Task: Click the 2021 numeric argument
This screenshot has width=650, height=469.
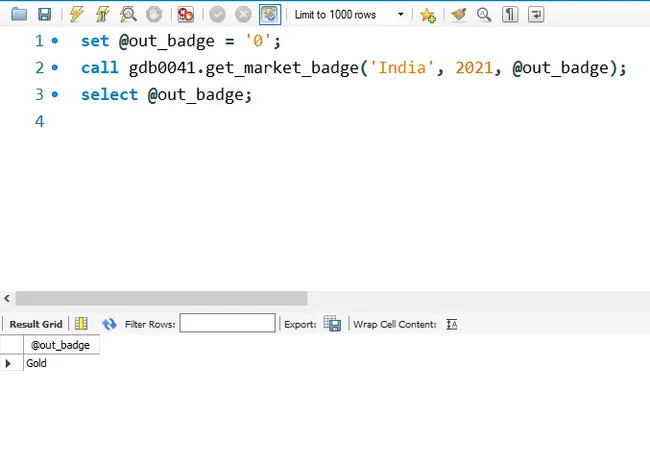Action: pyautogui.click(x=474, y=68)
